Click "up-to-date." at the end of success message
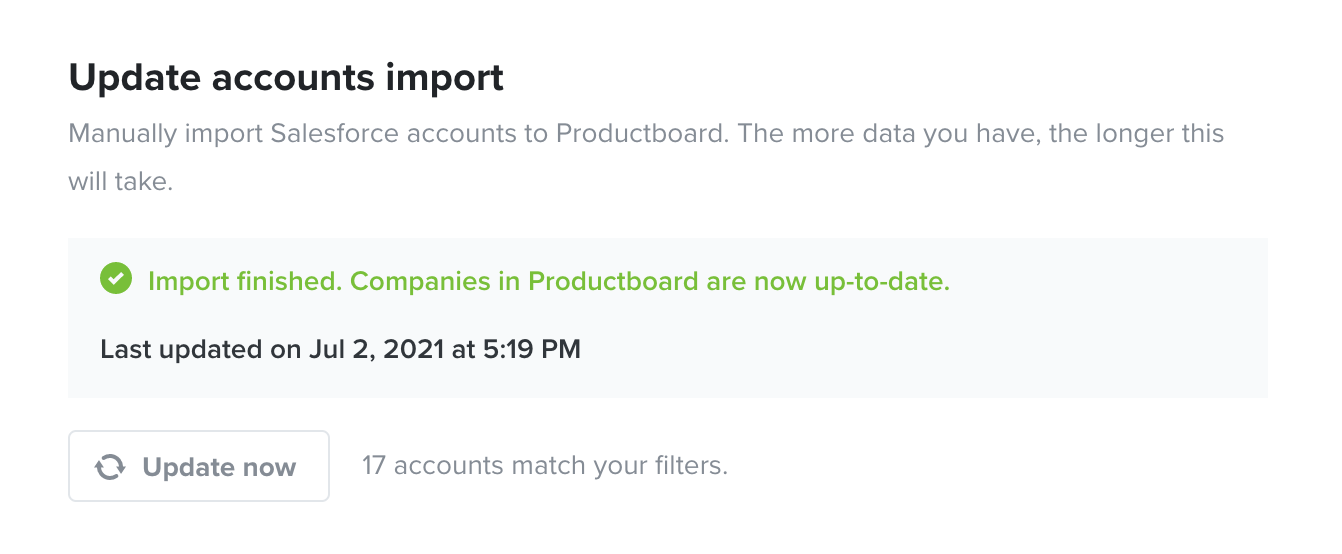 pyautogui.click(x=877, y=282)
